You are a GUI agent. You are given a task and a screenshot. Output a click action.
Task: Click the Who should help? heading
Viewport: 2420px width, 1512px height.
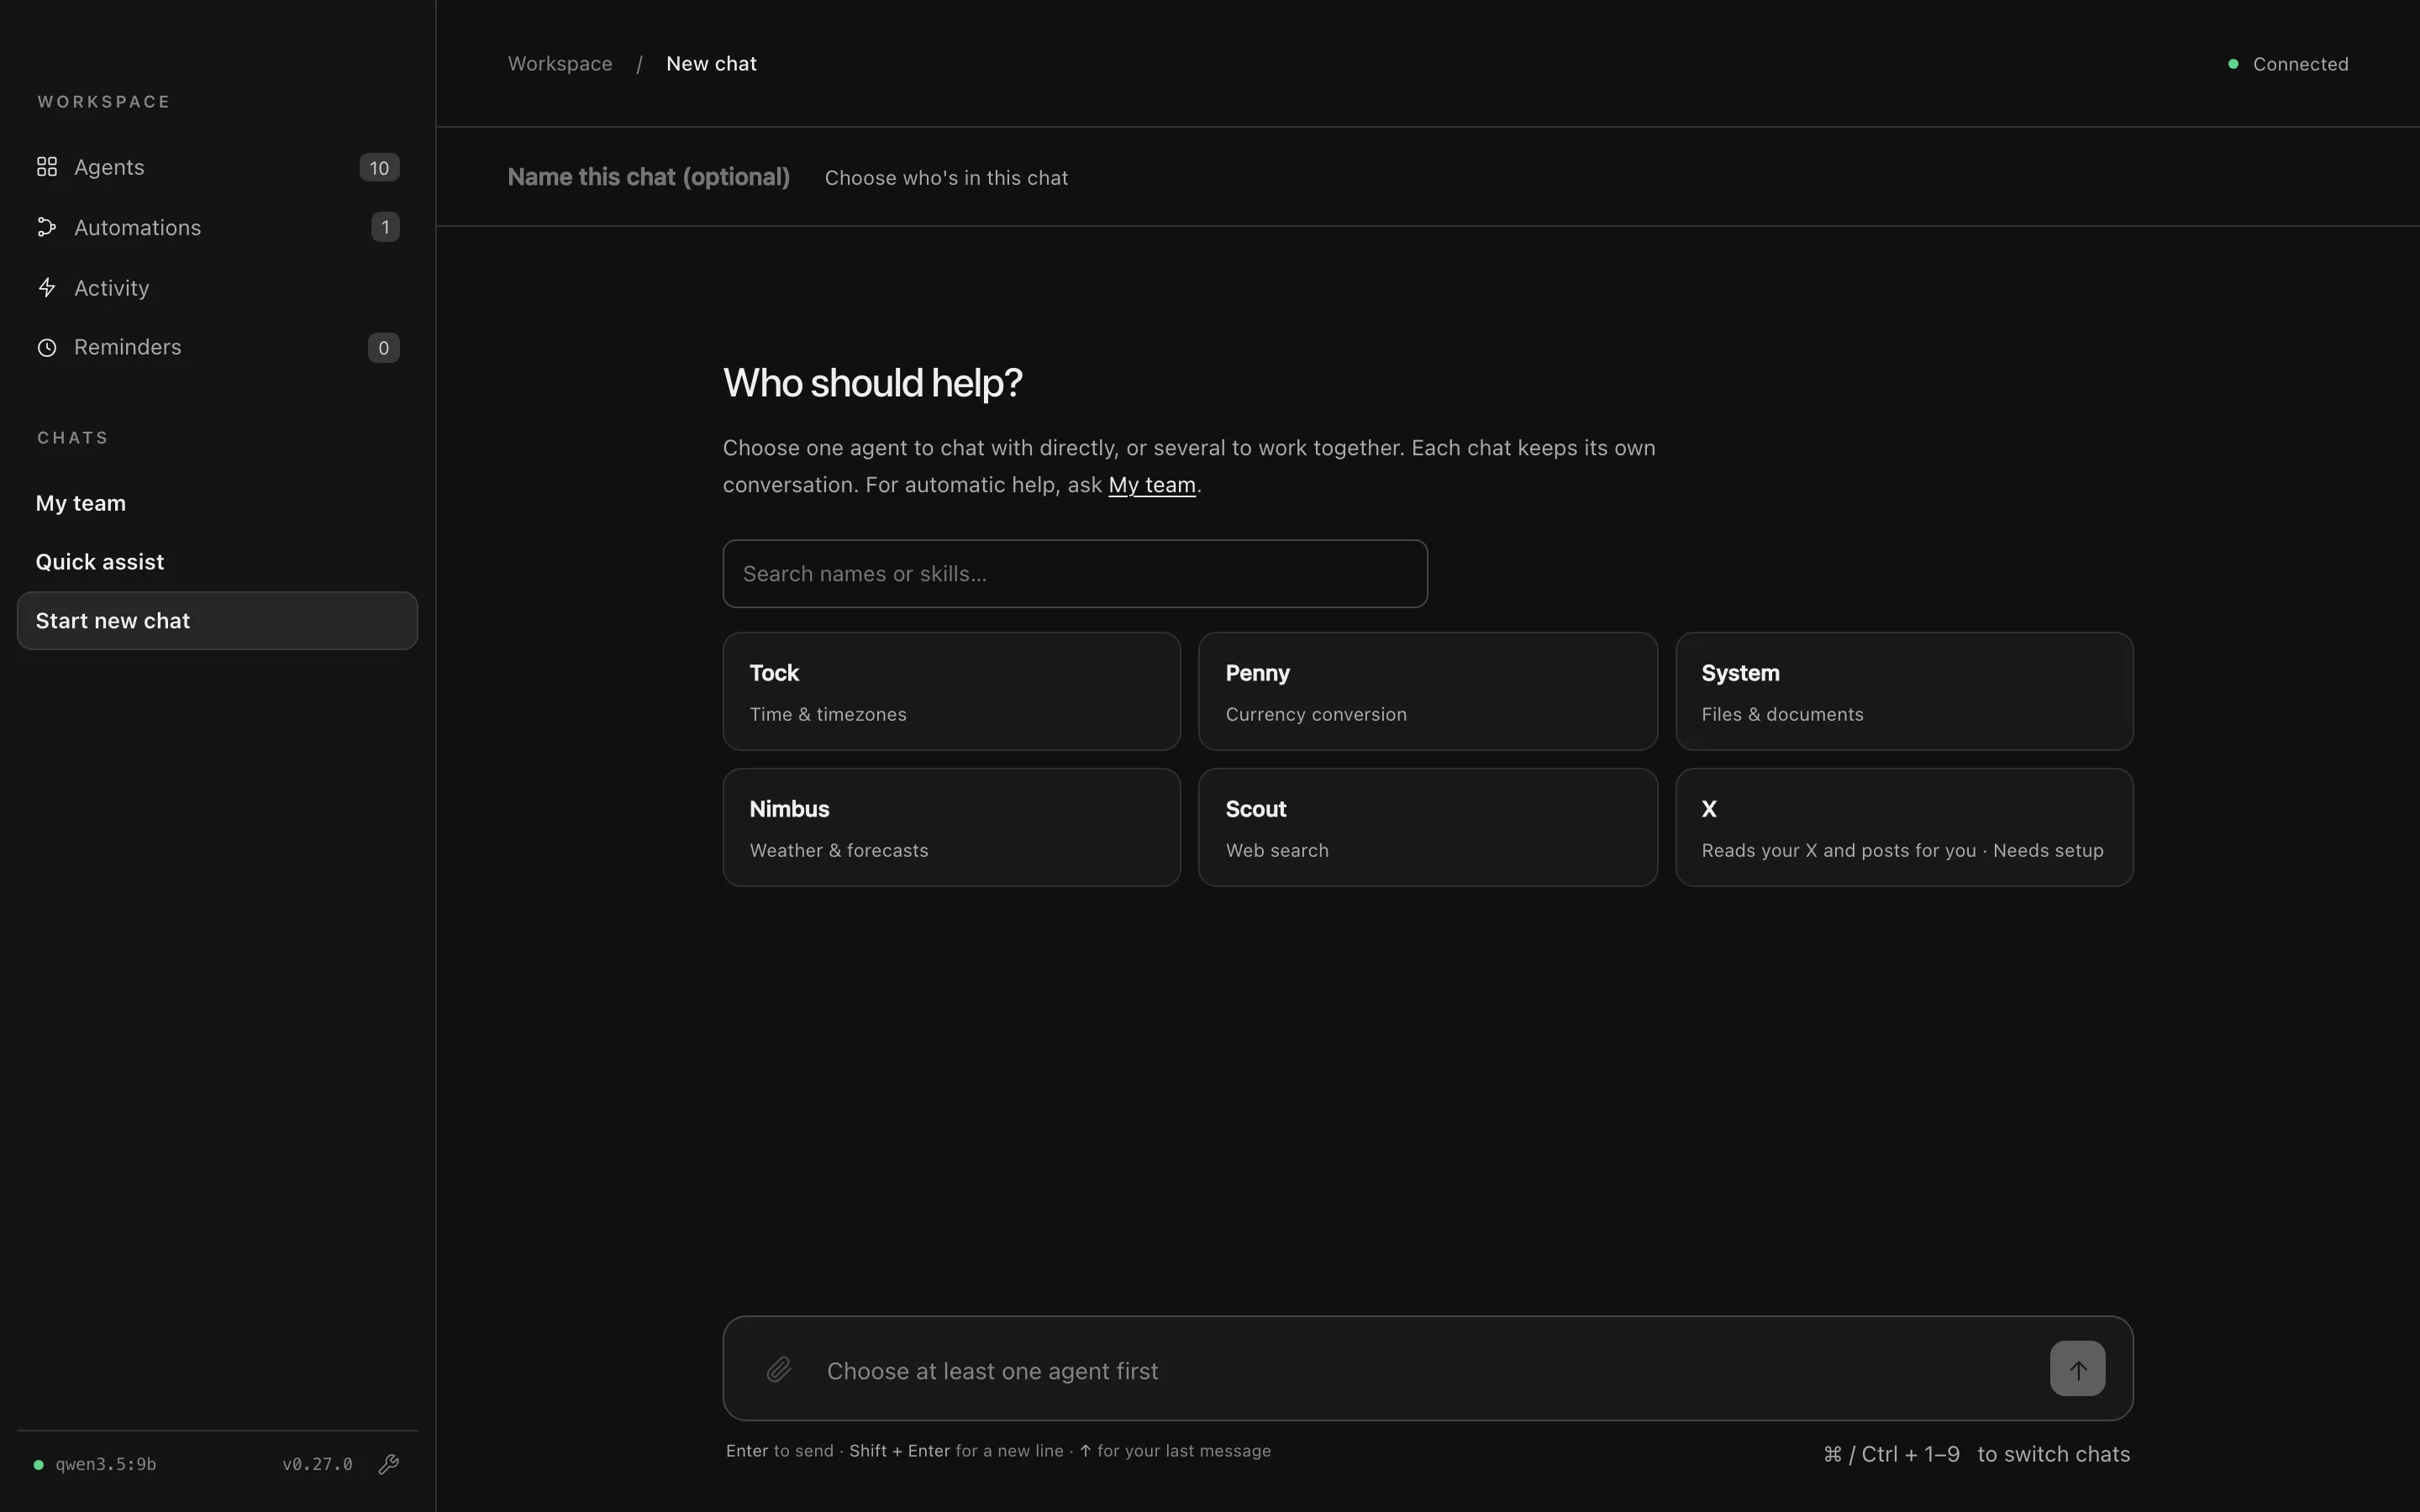(872, 383)
